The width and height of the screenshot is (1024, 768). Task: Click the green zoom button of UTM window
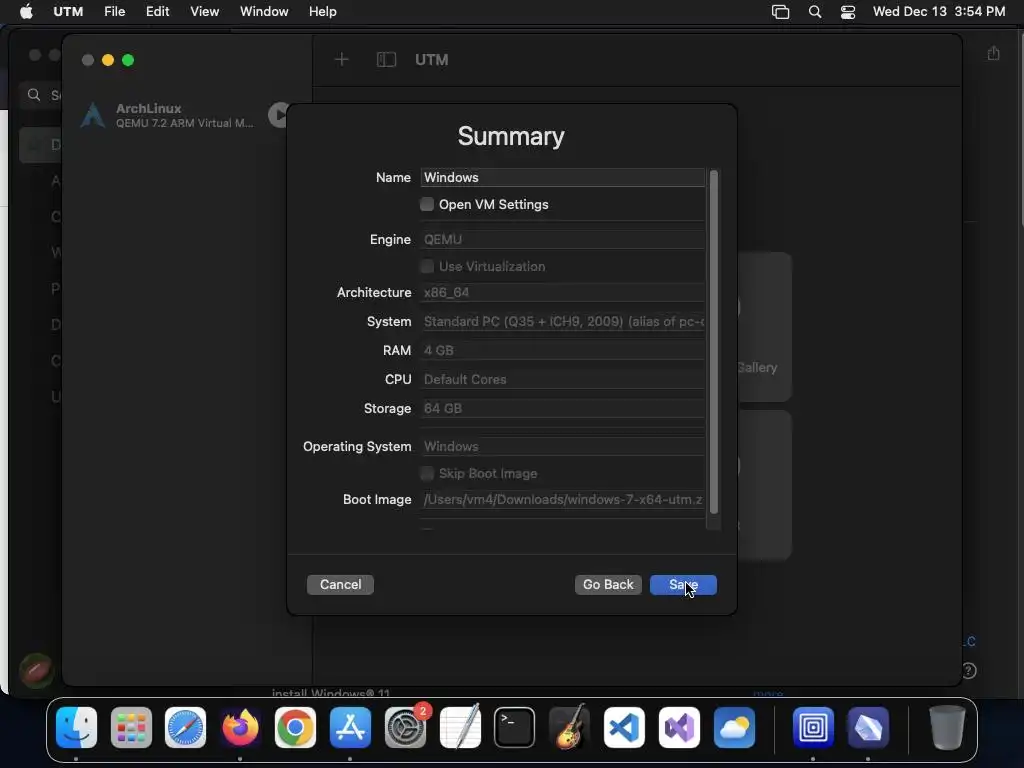coord(128,60)
